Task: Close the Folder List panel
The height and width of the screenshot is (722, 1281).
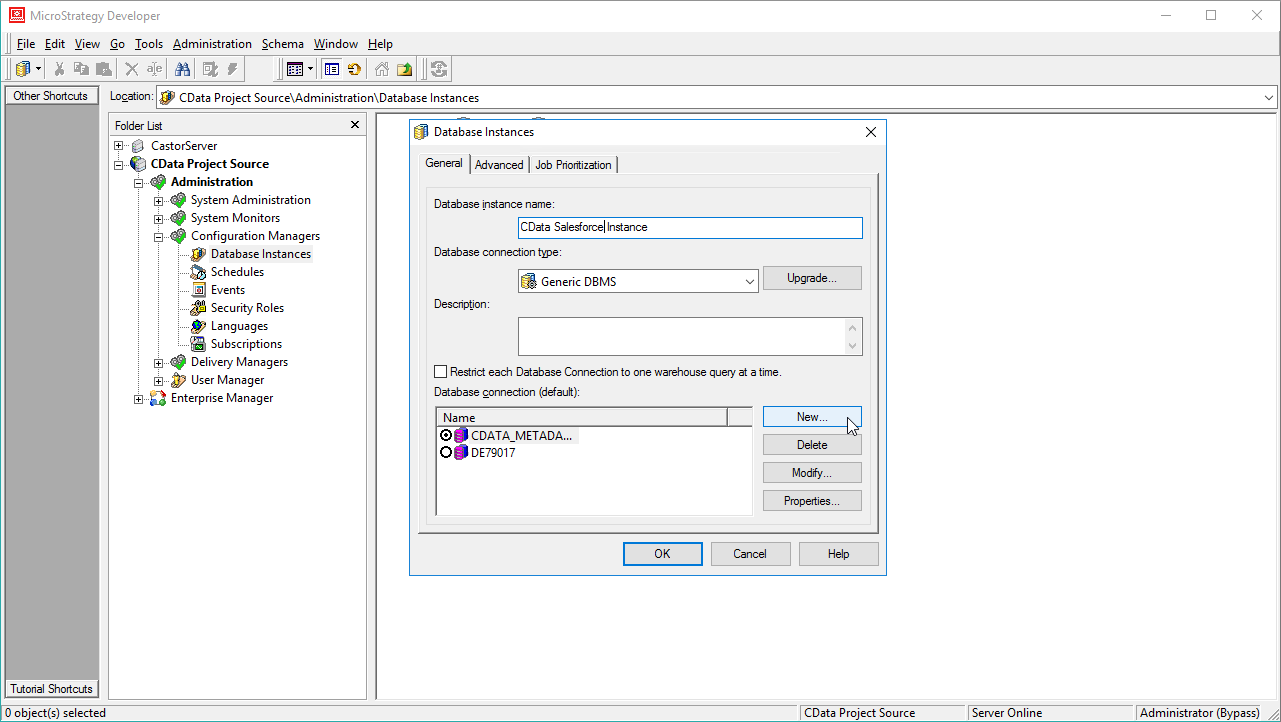Action: (354, 125)
